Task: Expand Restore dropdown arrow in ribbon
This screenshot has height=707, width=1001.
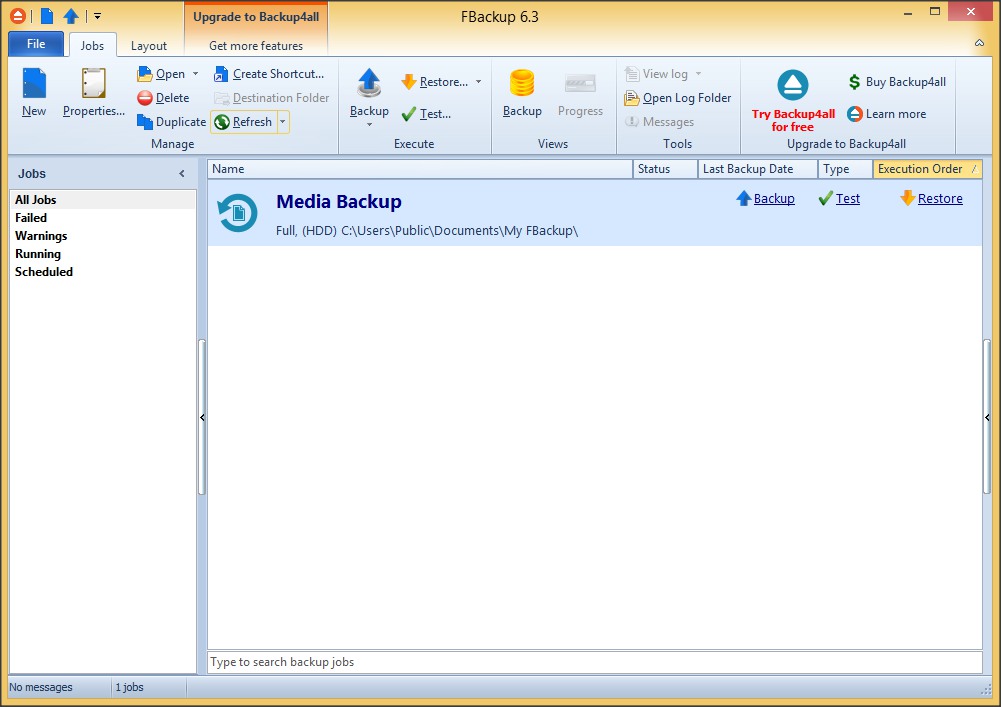Action: point(478,82)
